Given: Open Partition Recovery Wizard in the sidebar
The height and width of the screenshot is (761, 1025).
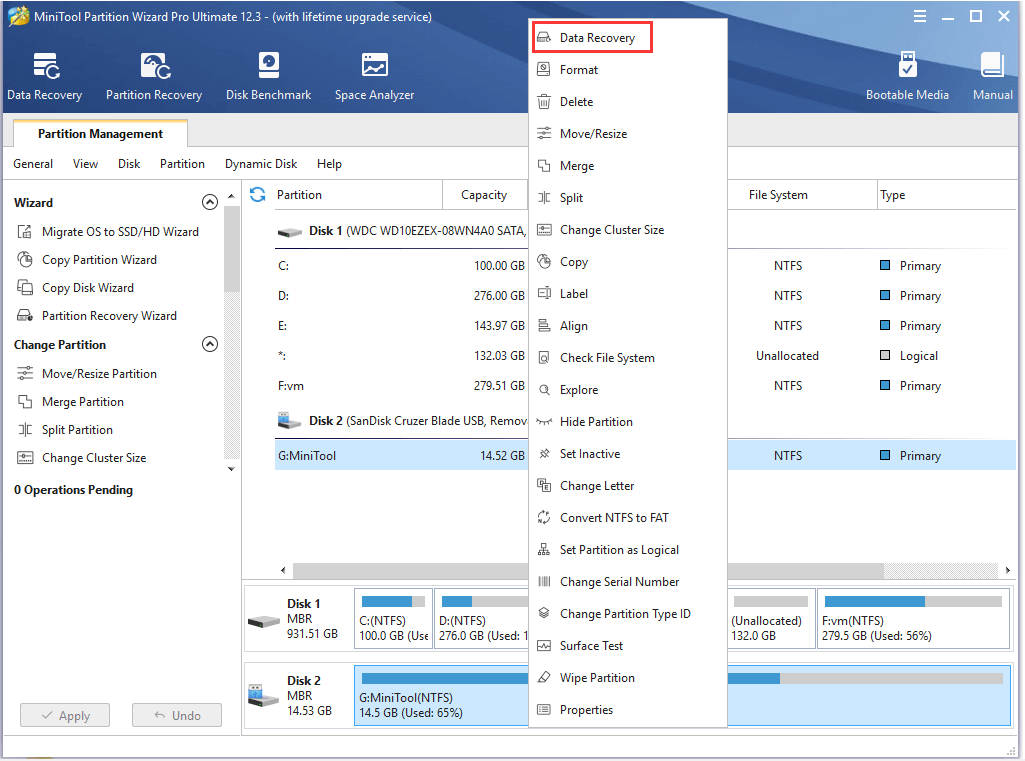Looking at the screenshot, I should click(x=109, y=316).
